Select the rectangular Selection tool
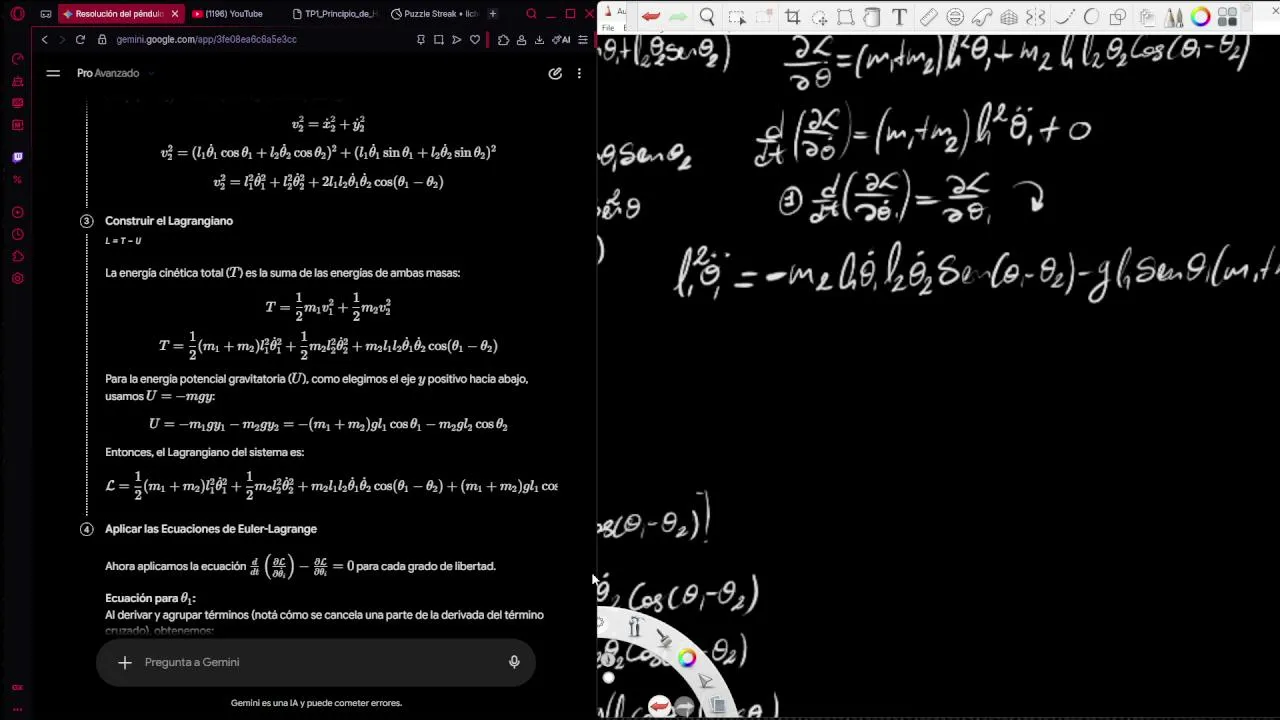Image resolution: width=1280 pixels, height=720 pixels. [737, 17]
